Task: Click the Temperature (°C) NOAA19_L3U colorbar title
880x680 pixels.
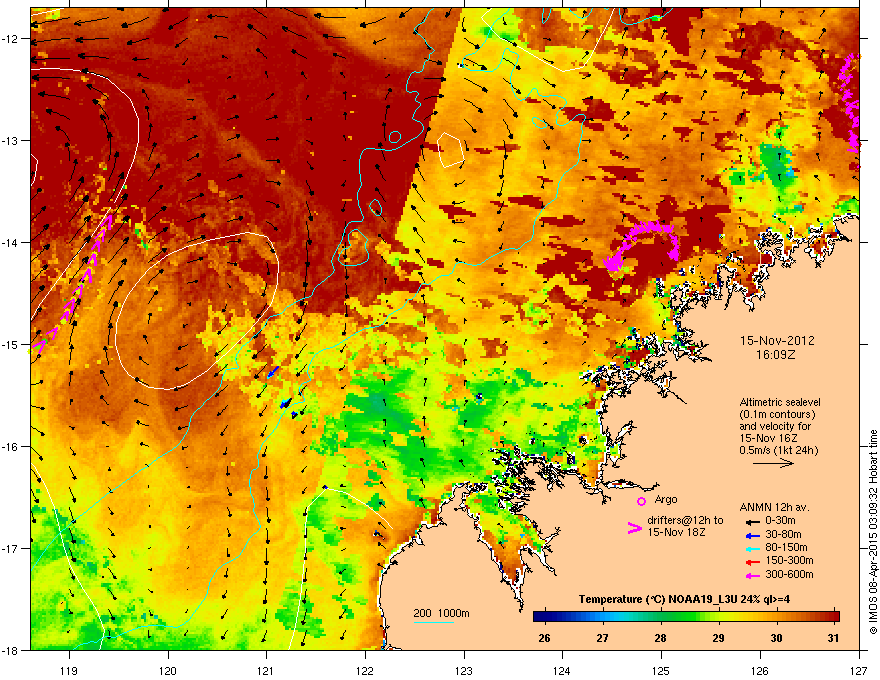Action: [684, 599]
